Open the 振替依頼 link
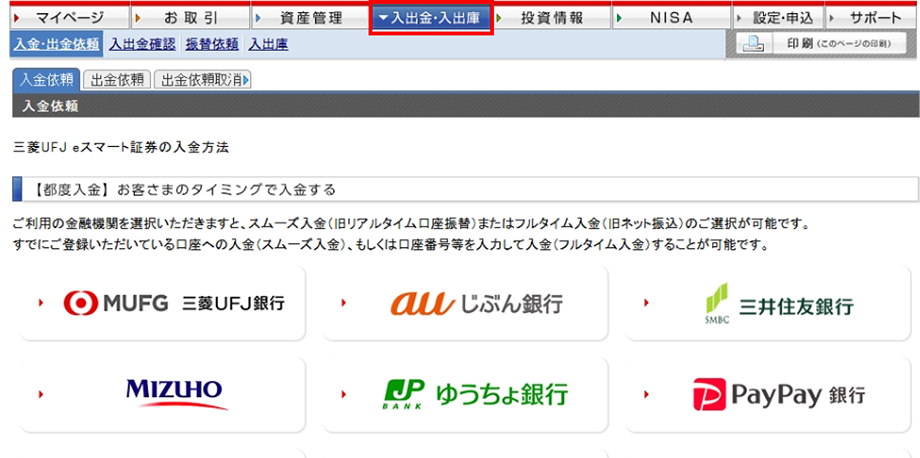Screen dimensions: 920x458 click(211, 44)
